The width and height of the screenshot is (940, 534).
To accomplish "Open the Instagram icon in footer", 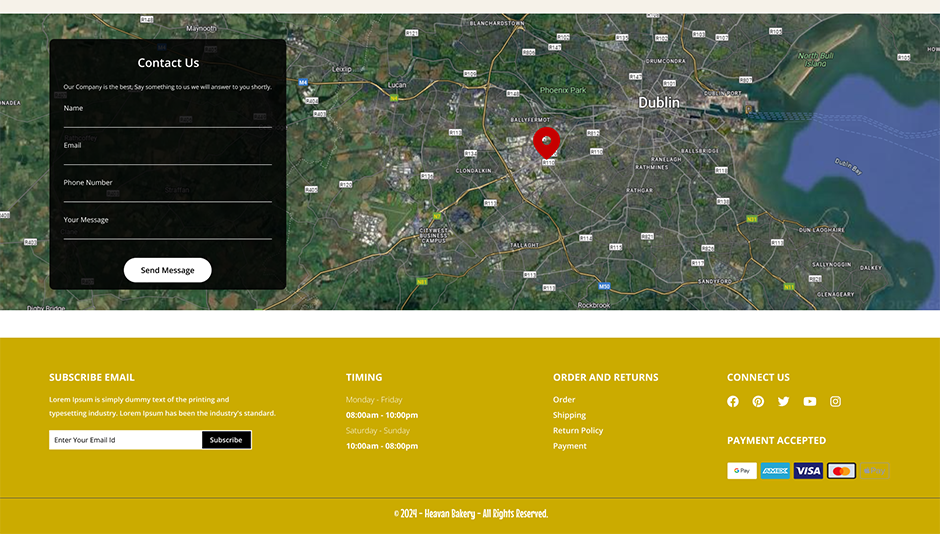I will (x=835, y=402).
